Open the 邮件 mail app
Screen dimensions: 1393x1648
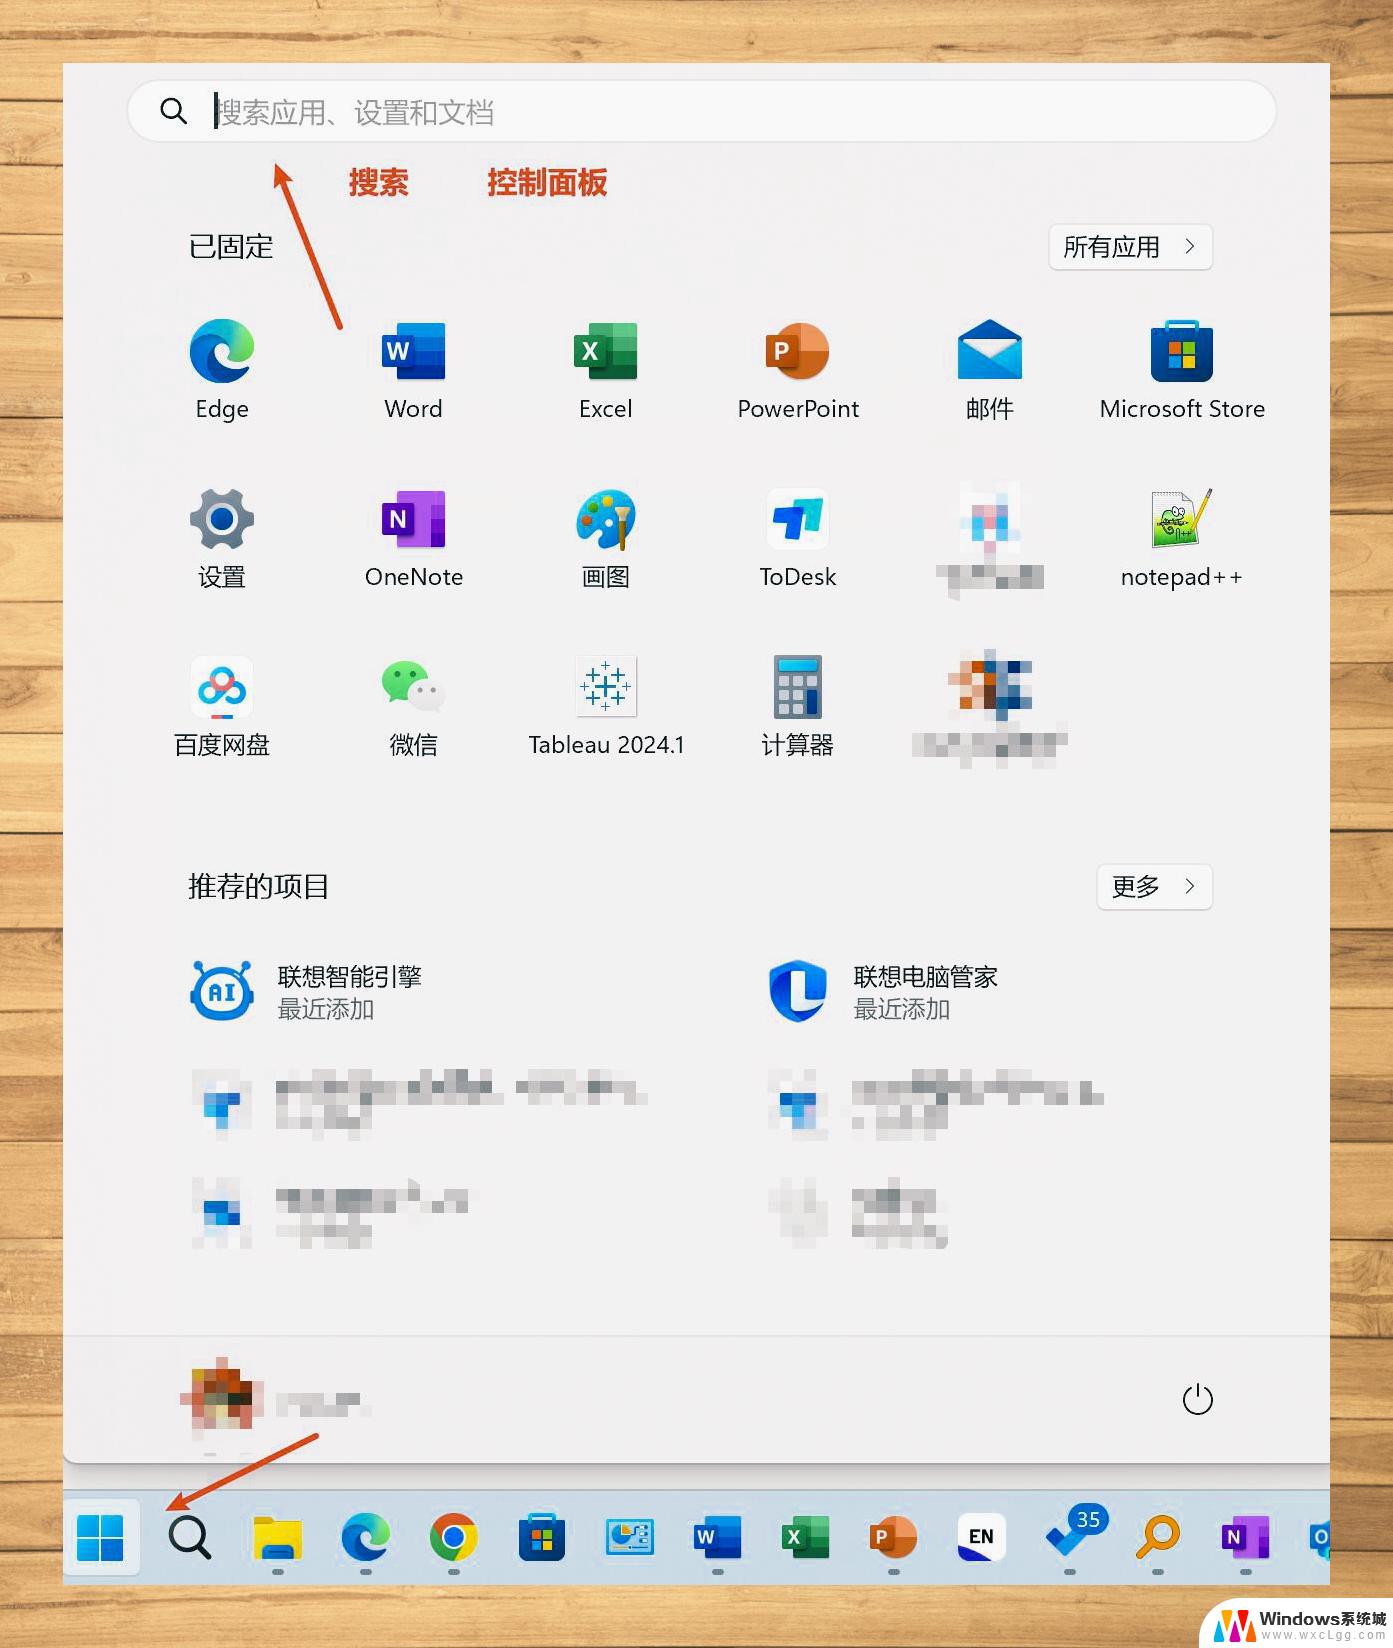coord(990,369)
